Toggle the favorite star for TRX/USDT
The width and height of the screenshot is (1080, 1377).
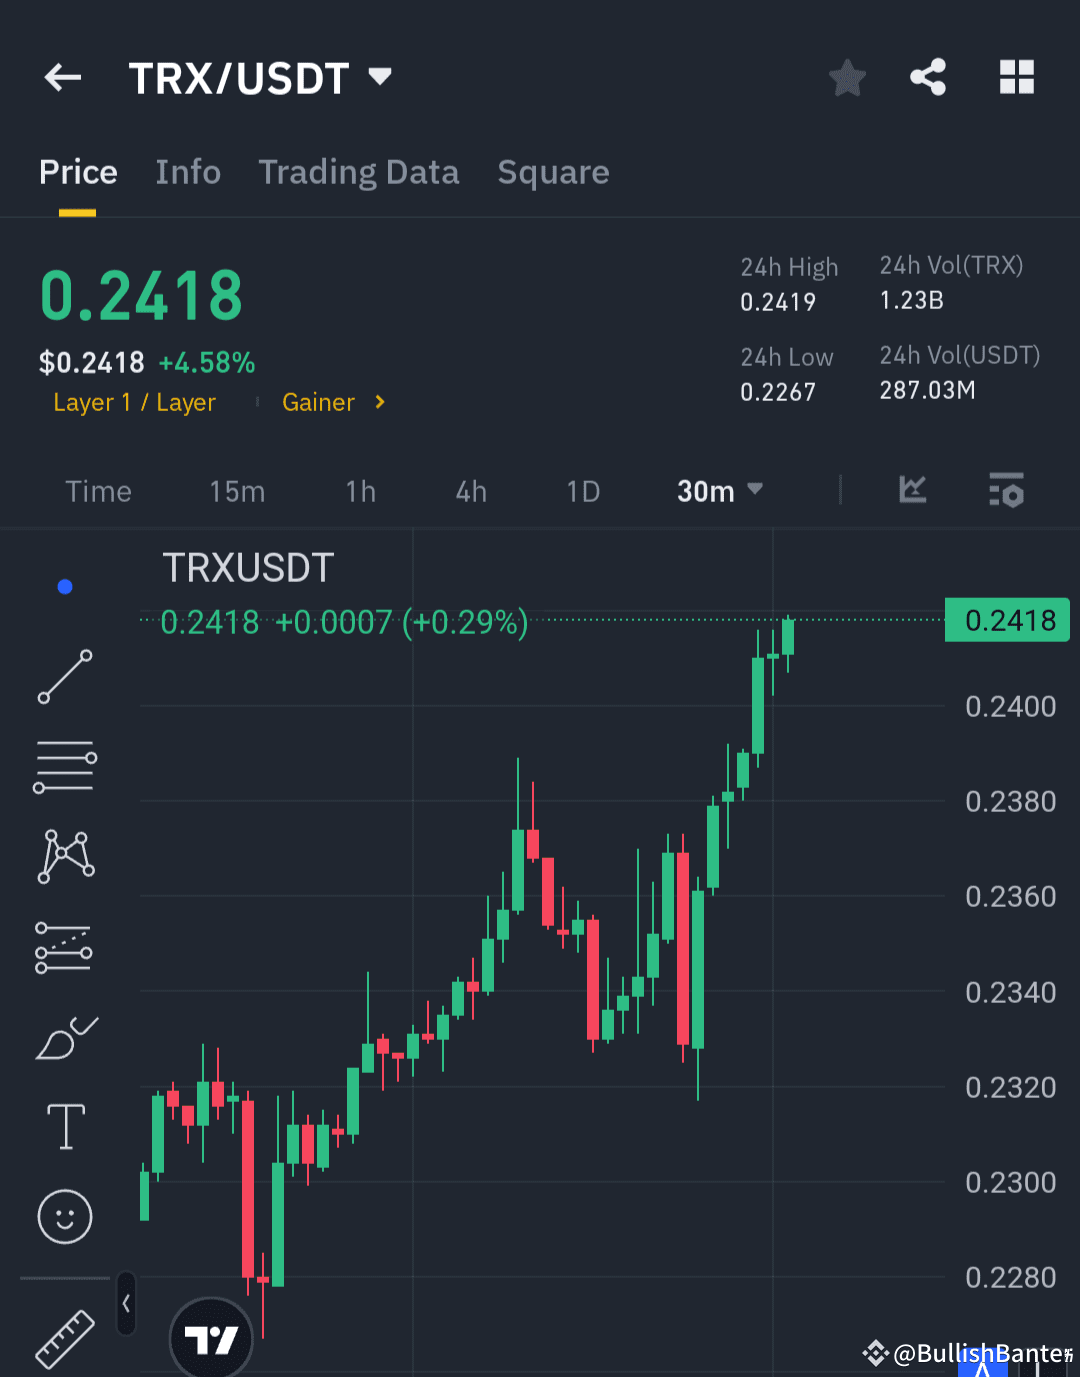847,77
